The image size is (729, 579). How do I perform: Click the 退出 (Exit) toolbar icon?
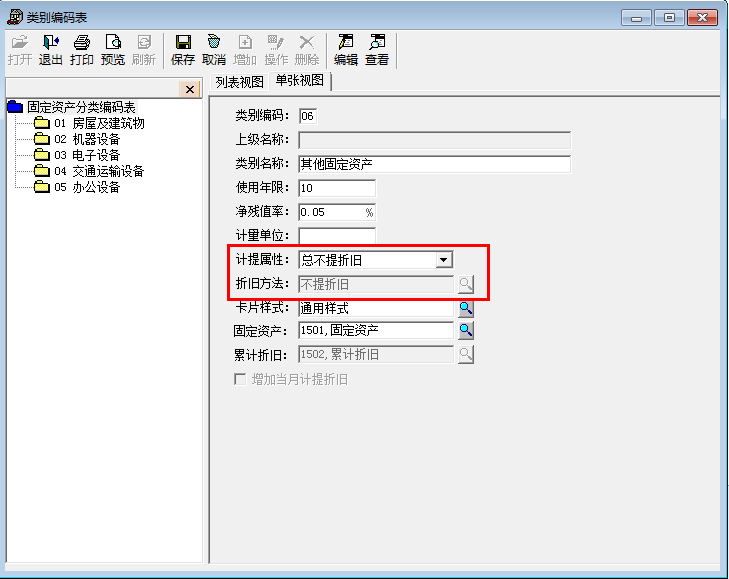51,50
